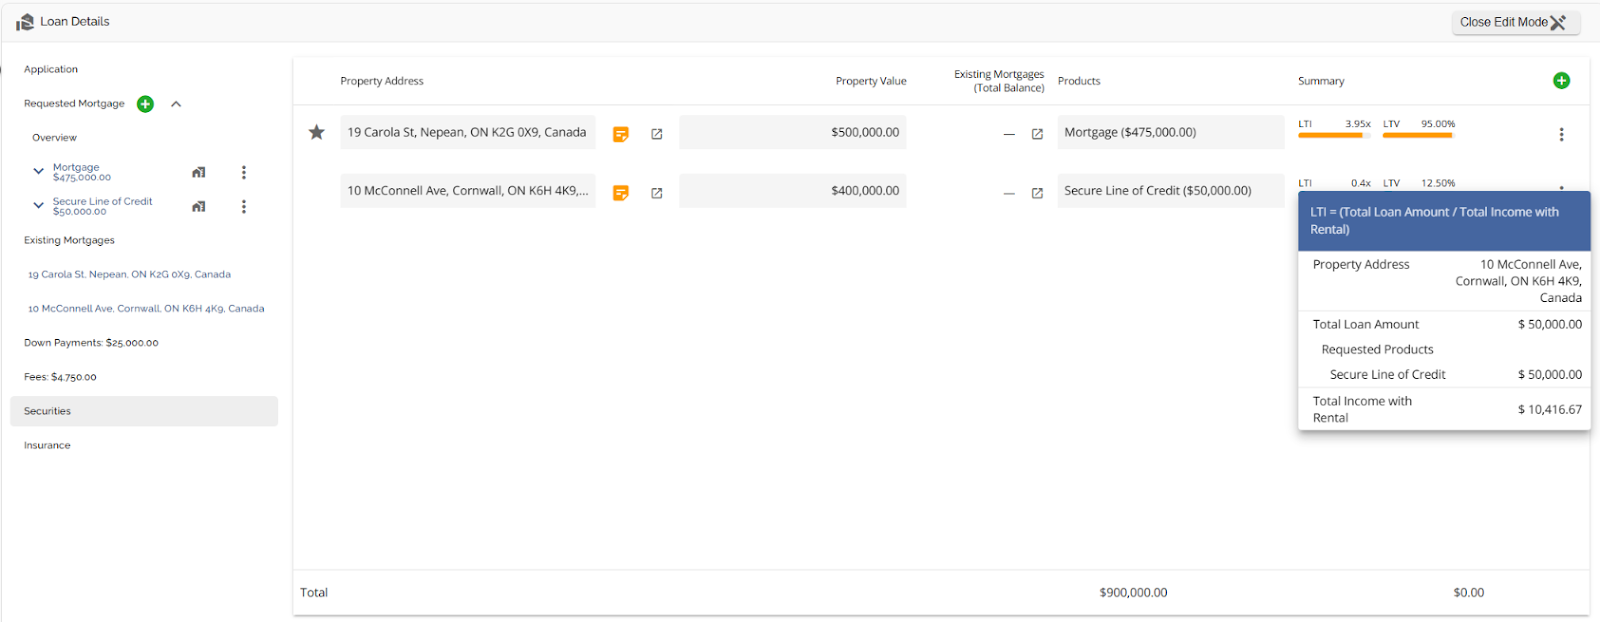Click property icon next to Mortgage $475,000.00
1600x622 pixels.
pos(198,173)
